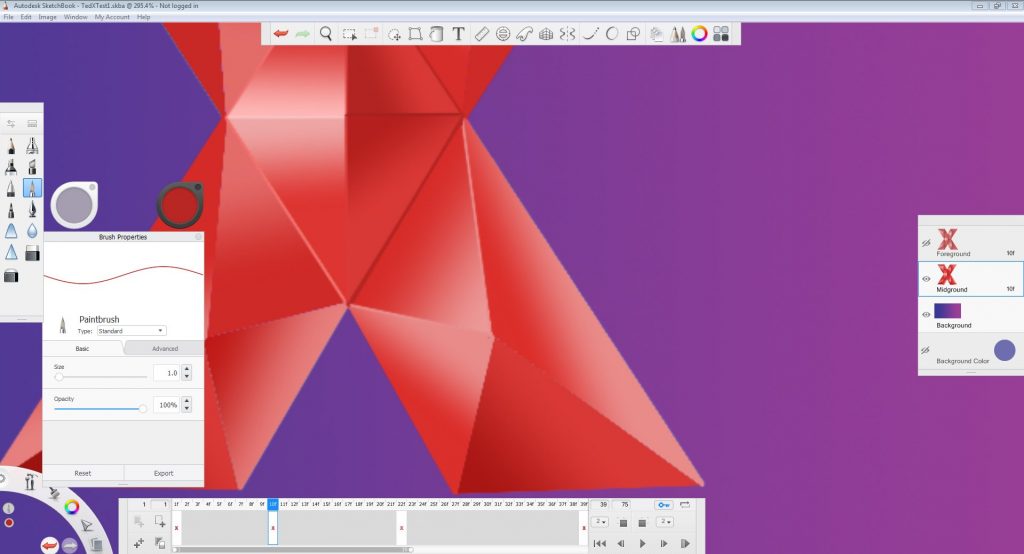Open the My Account menu

[112, 17]
